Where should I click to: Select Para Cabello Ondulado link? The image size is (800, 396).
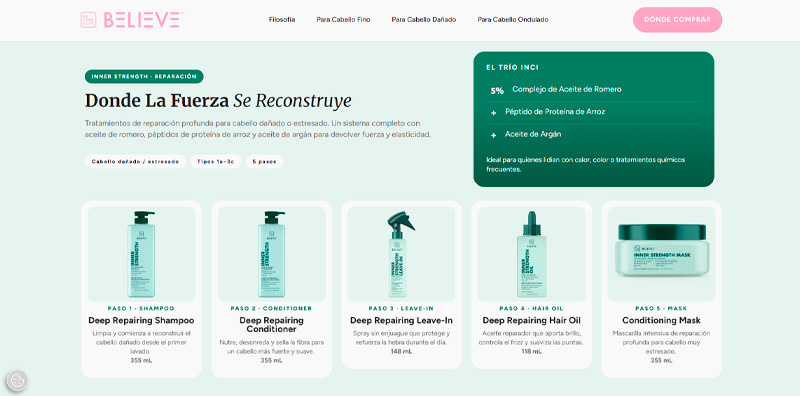[x=513, y=20]
